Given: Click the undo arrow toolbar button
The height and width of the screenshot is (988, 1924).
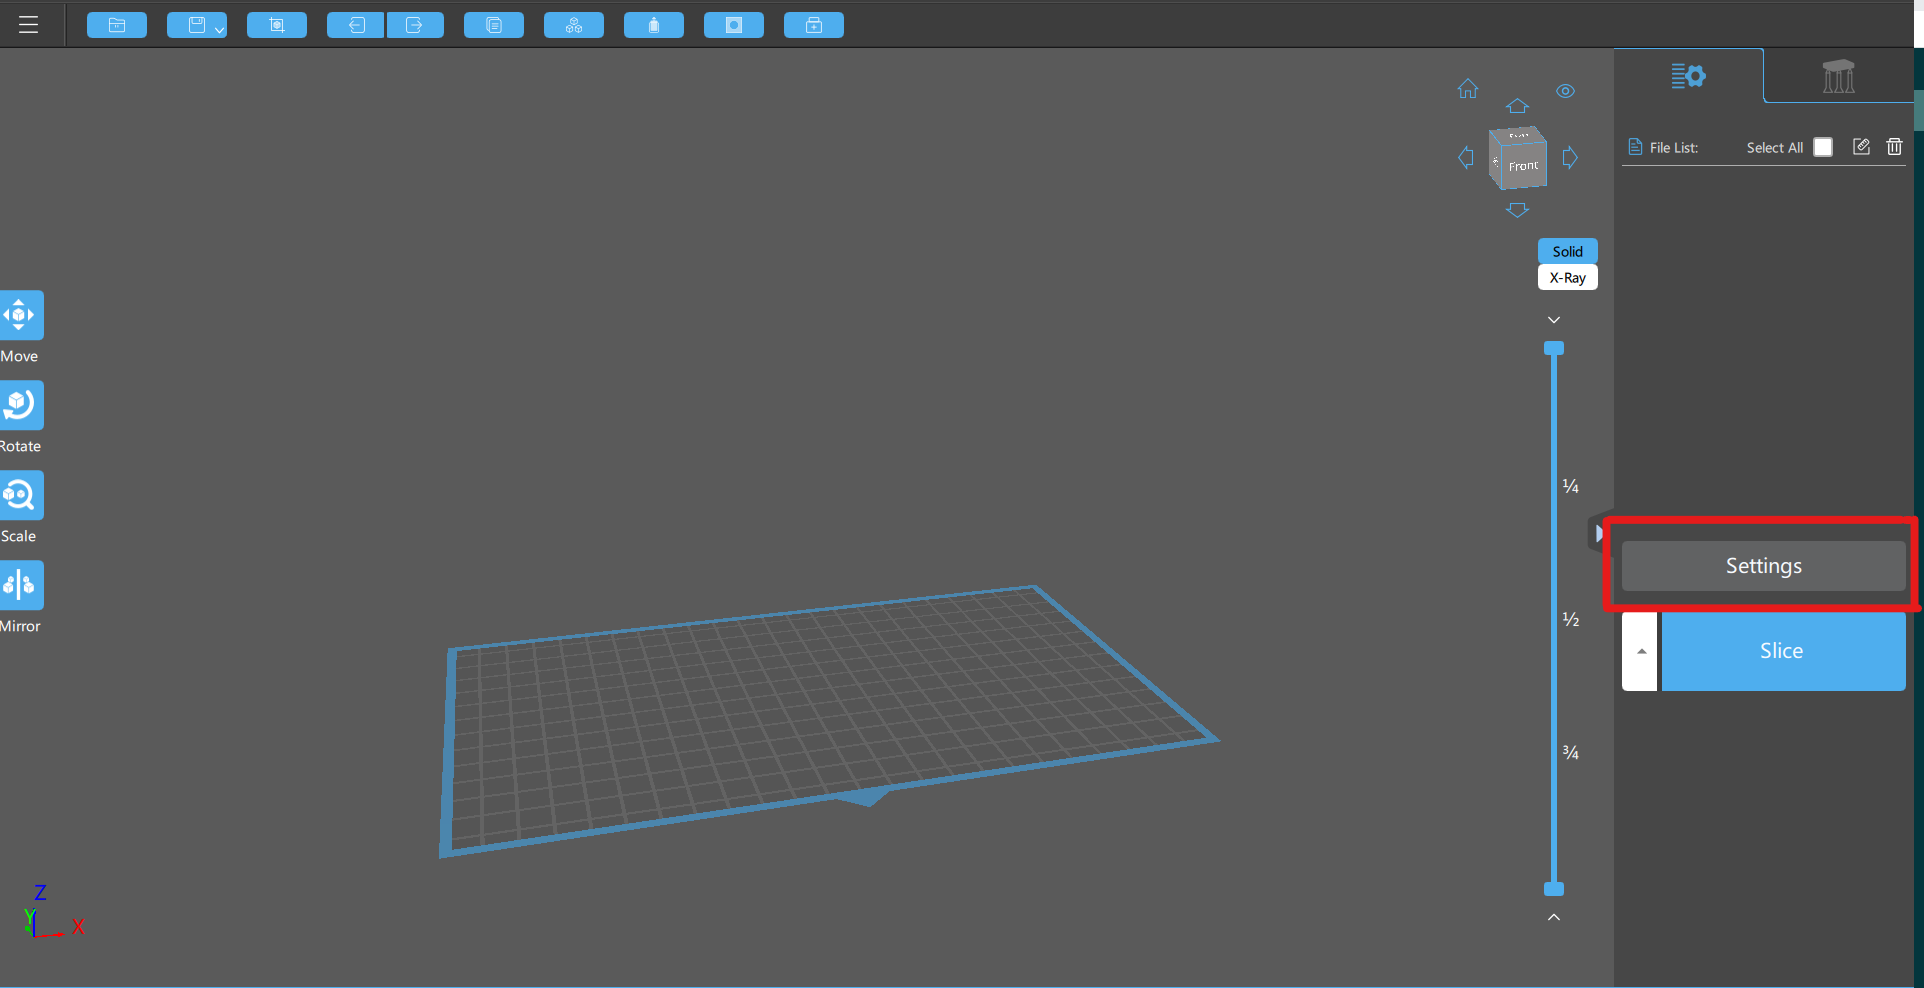Looking at the screenshot, I should pyautogui.click(x=355, y=25).
